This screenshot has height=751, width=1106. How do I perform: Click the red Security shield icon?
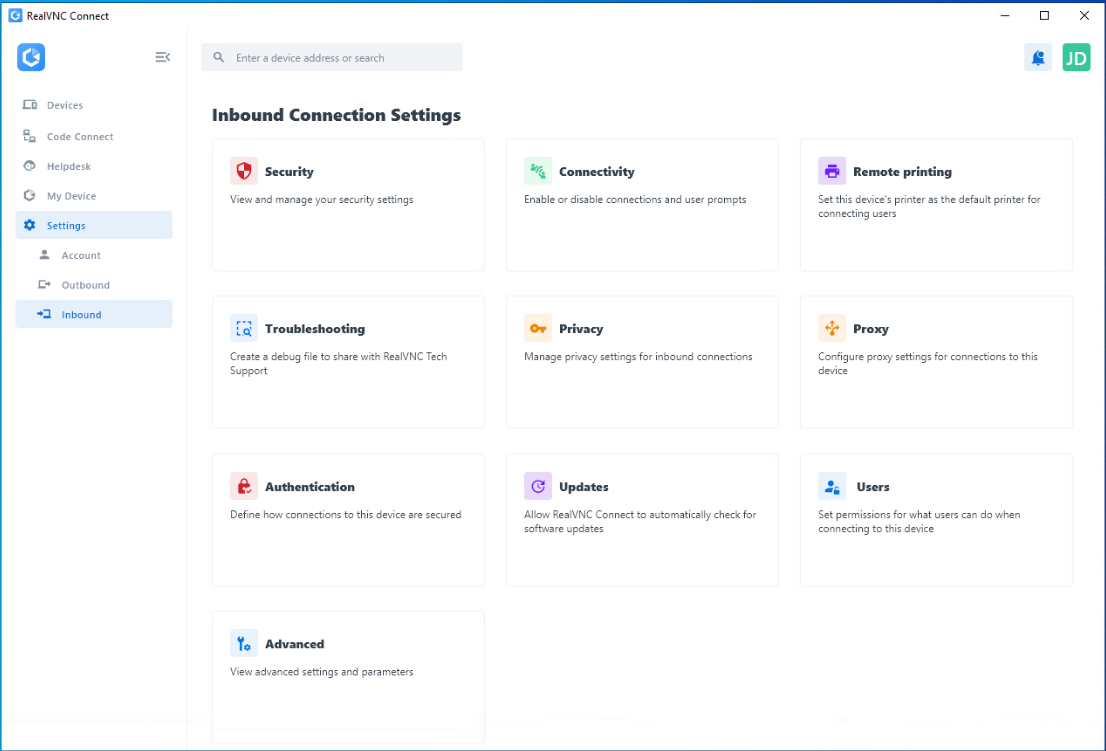coord(244,171)
